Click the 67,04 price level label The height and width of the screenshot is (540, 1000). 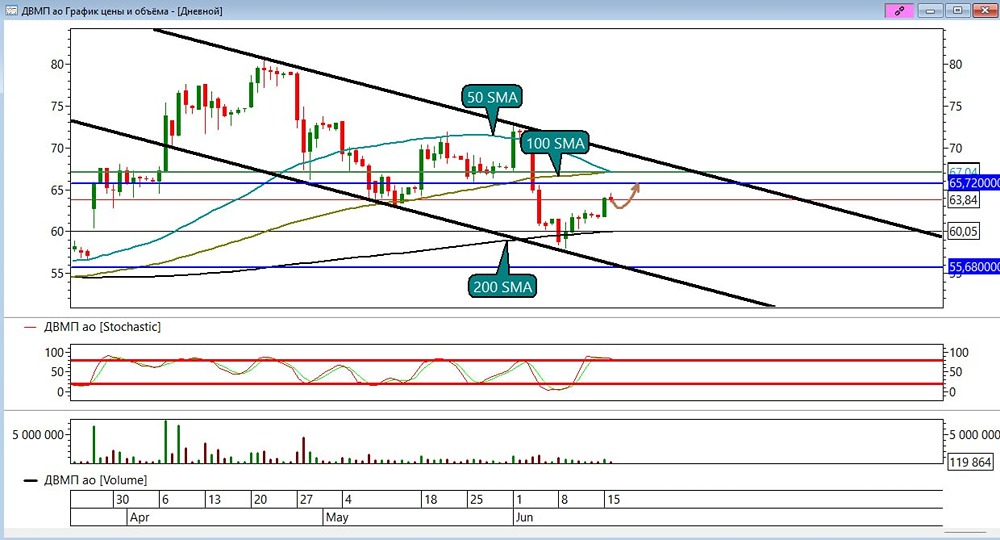point(963,171)
